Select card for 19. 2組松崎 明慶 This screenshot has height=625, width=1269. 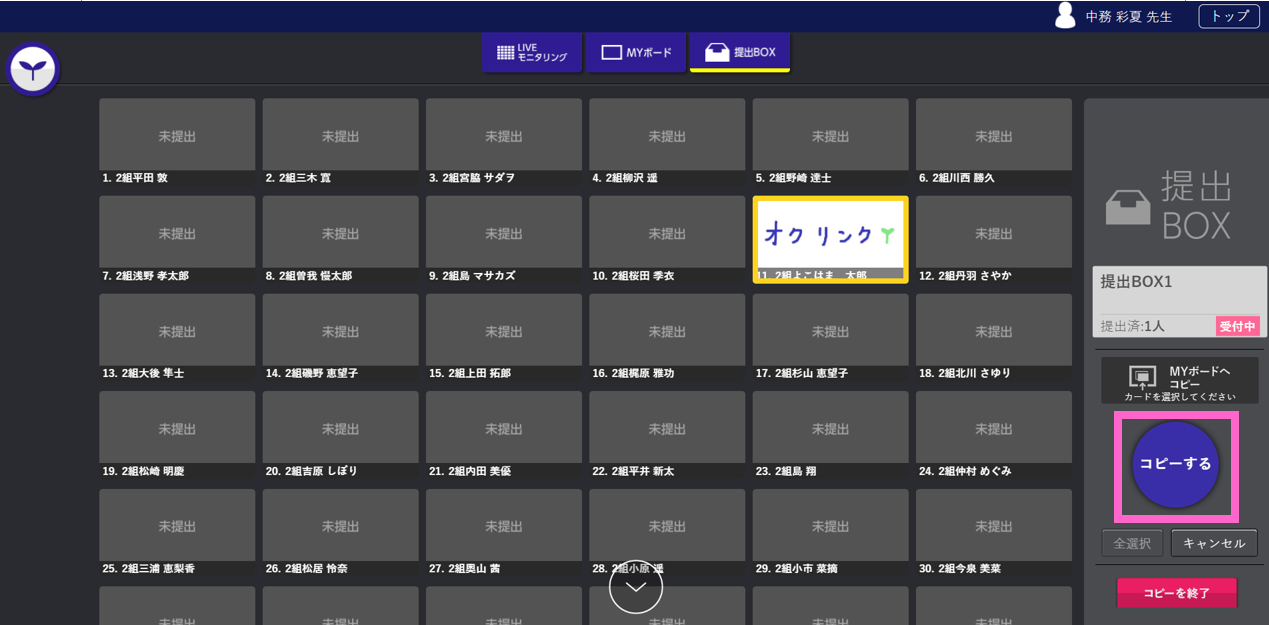177,428
